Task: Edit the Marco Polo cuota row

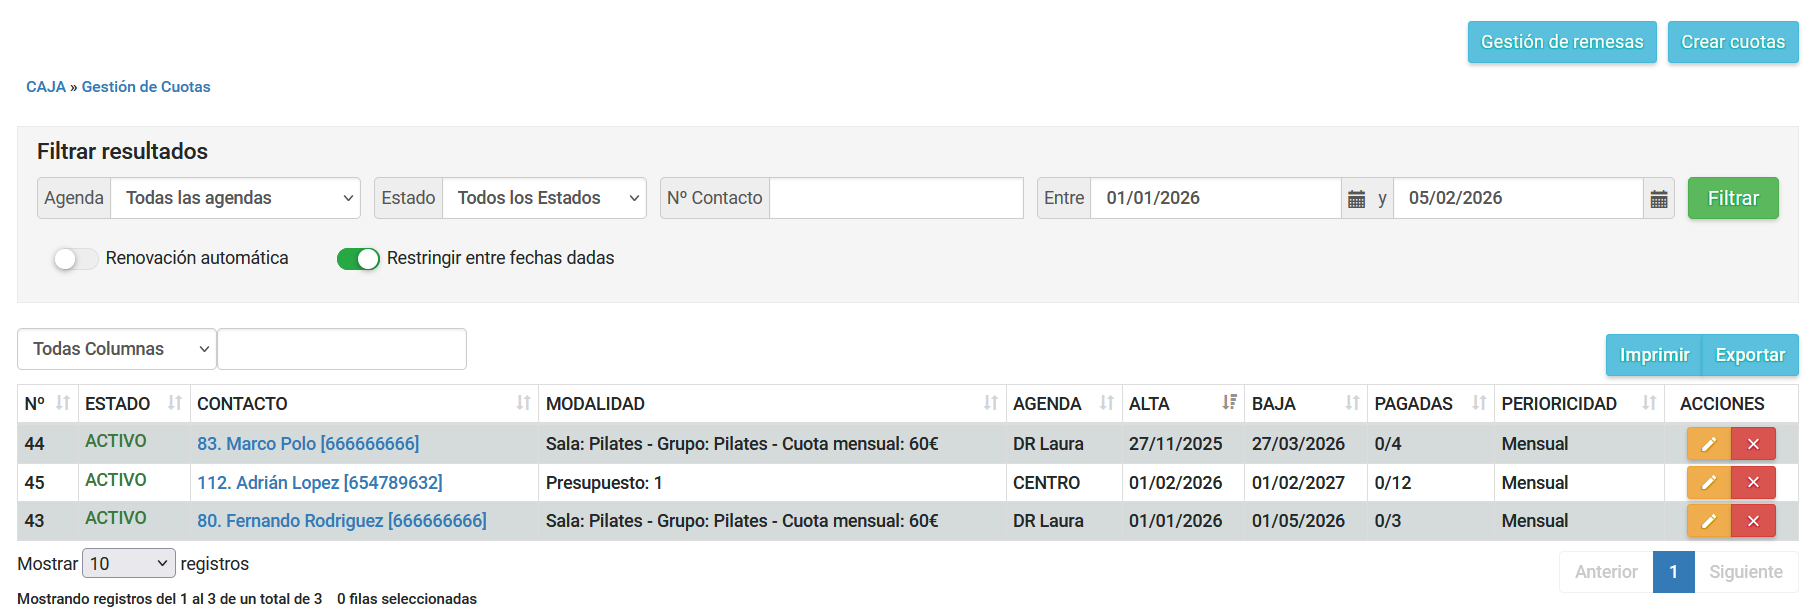Action: (x=1708, y=444)
